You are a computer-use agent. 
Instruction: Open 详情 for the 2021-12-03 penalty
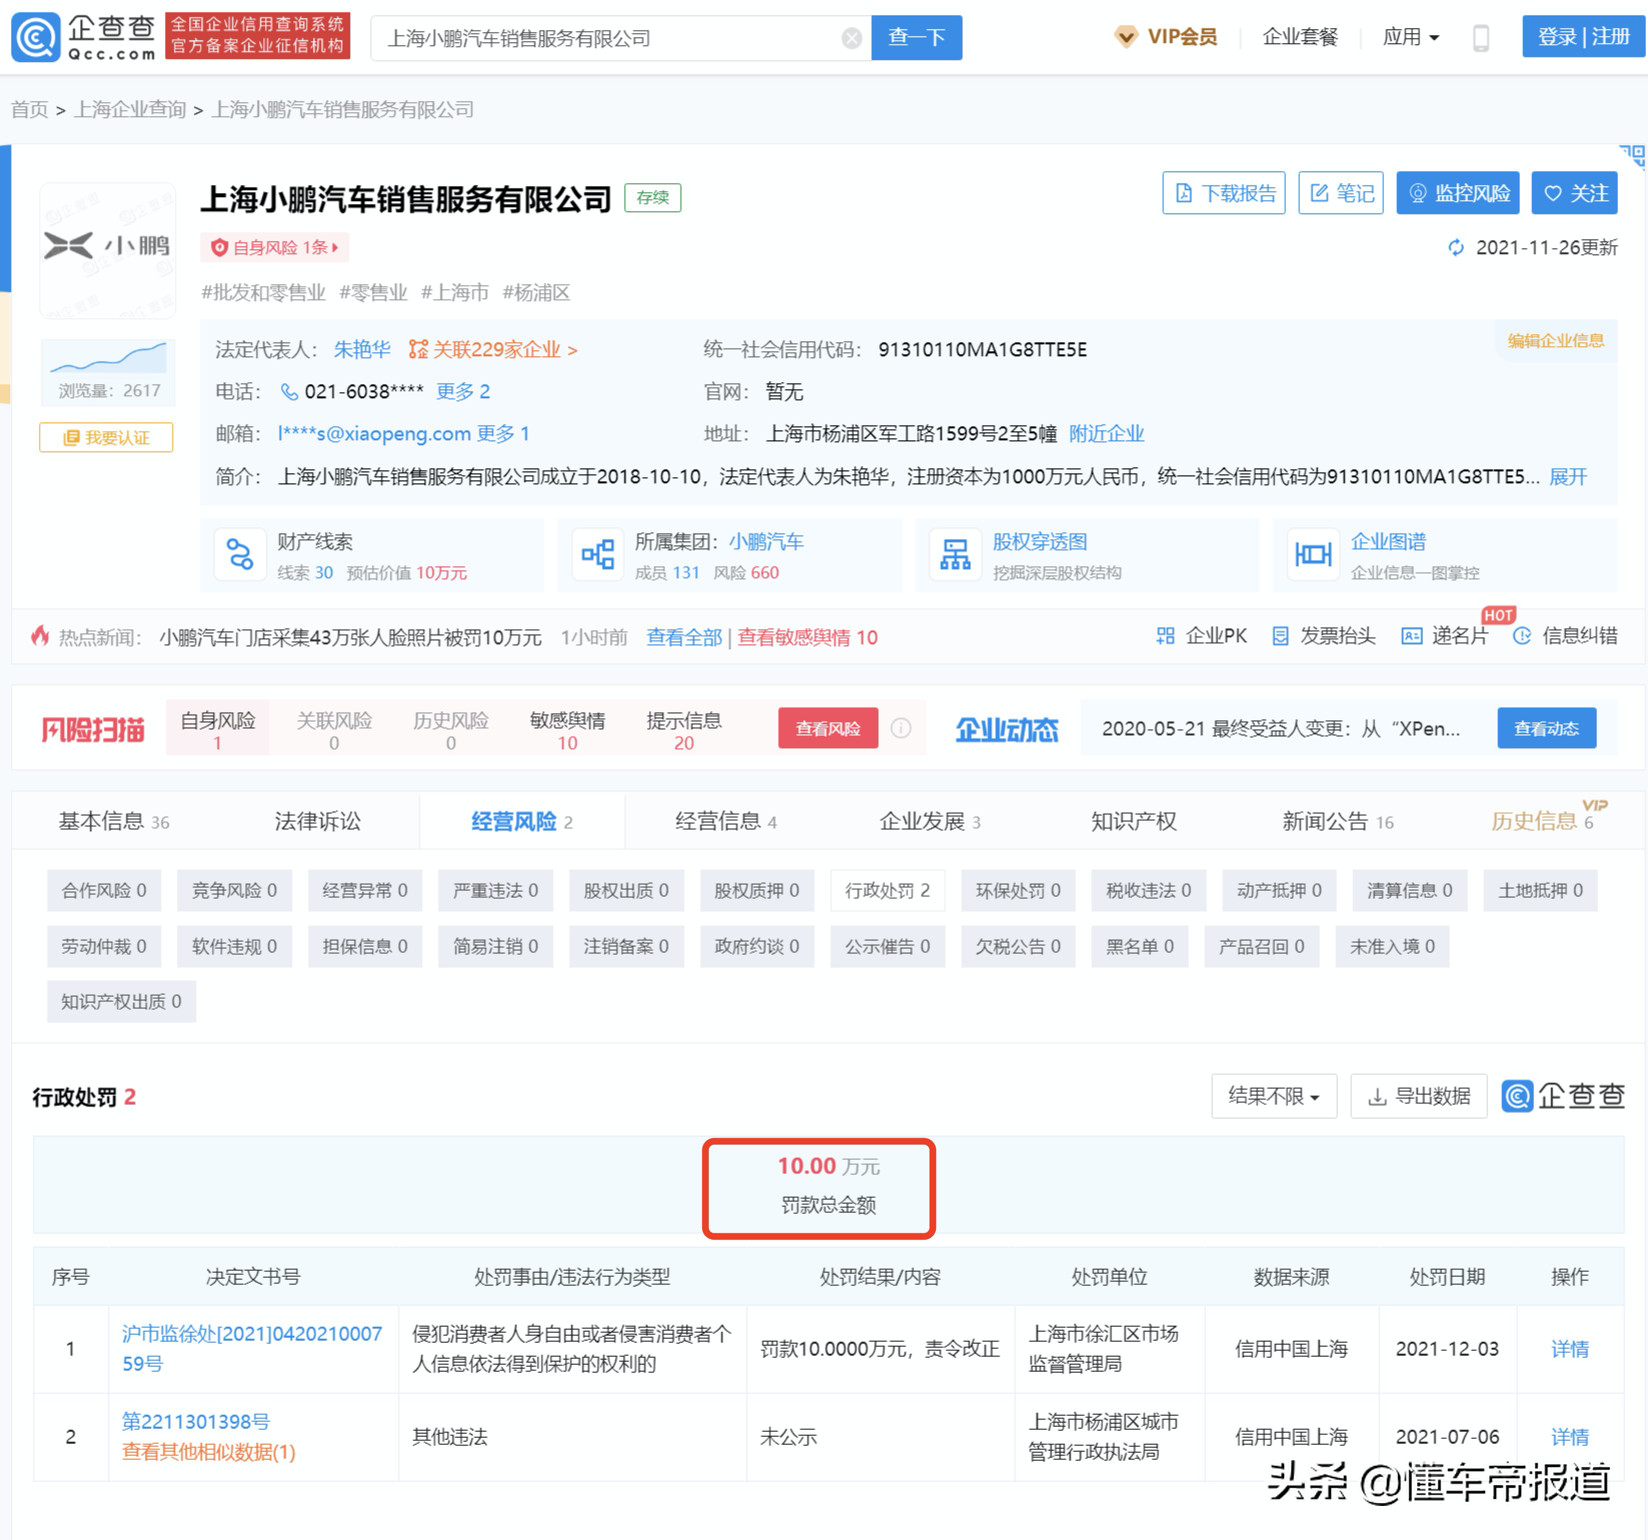pos(1570,1349)
